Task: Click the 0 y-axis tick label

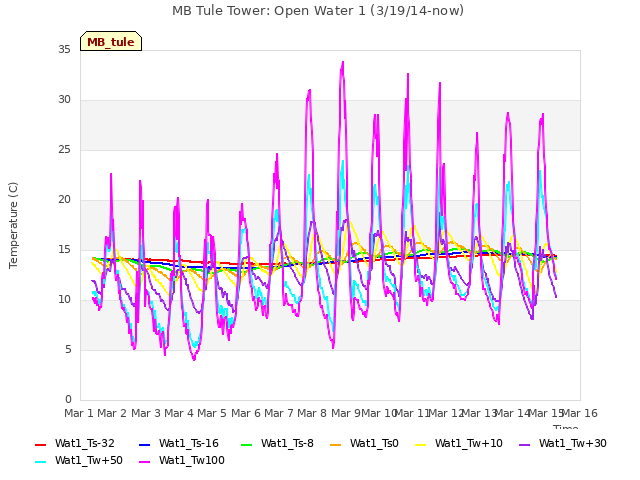Action: [68, 400]
